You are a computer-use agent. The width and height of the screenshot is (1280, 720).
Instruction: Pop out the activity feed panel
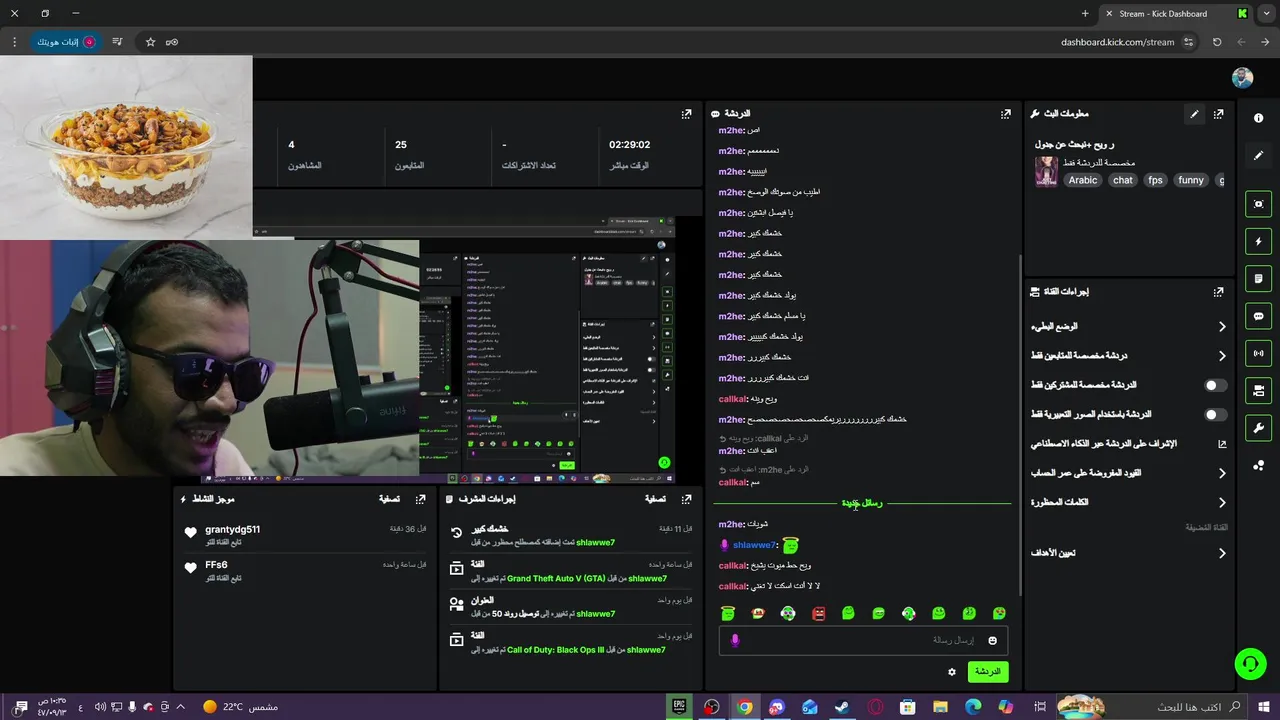(x=421, y=499)
